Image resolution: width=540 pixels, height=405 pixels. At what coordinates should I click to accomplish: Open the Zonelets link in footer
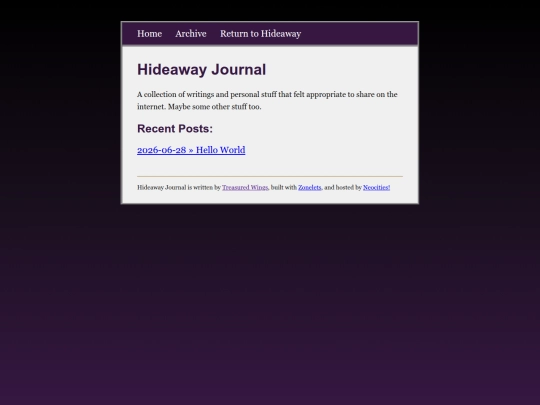tap(310, 187)
